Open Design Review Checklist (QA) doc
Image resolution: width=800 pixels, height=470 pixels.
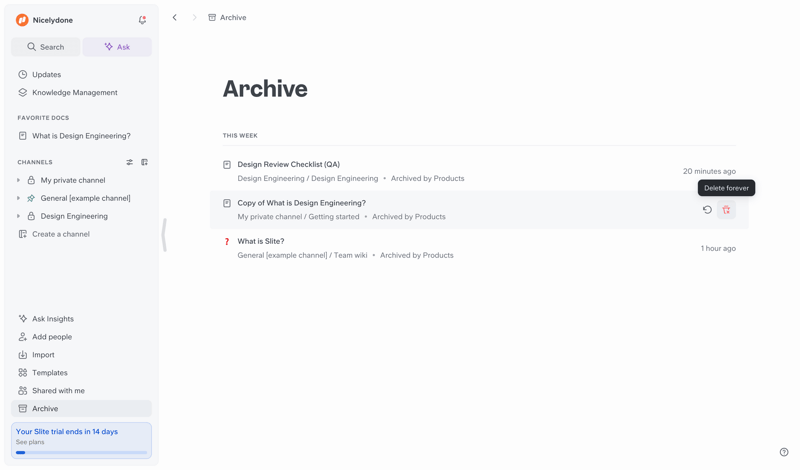coord(288,164)
